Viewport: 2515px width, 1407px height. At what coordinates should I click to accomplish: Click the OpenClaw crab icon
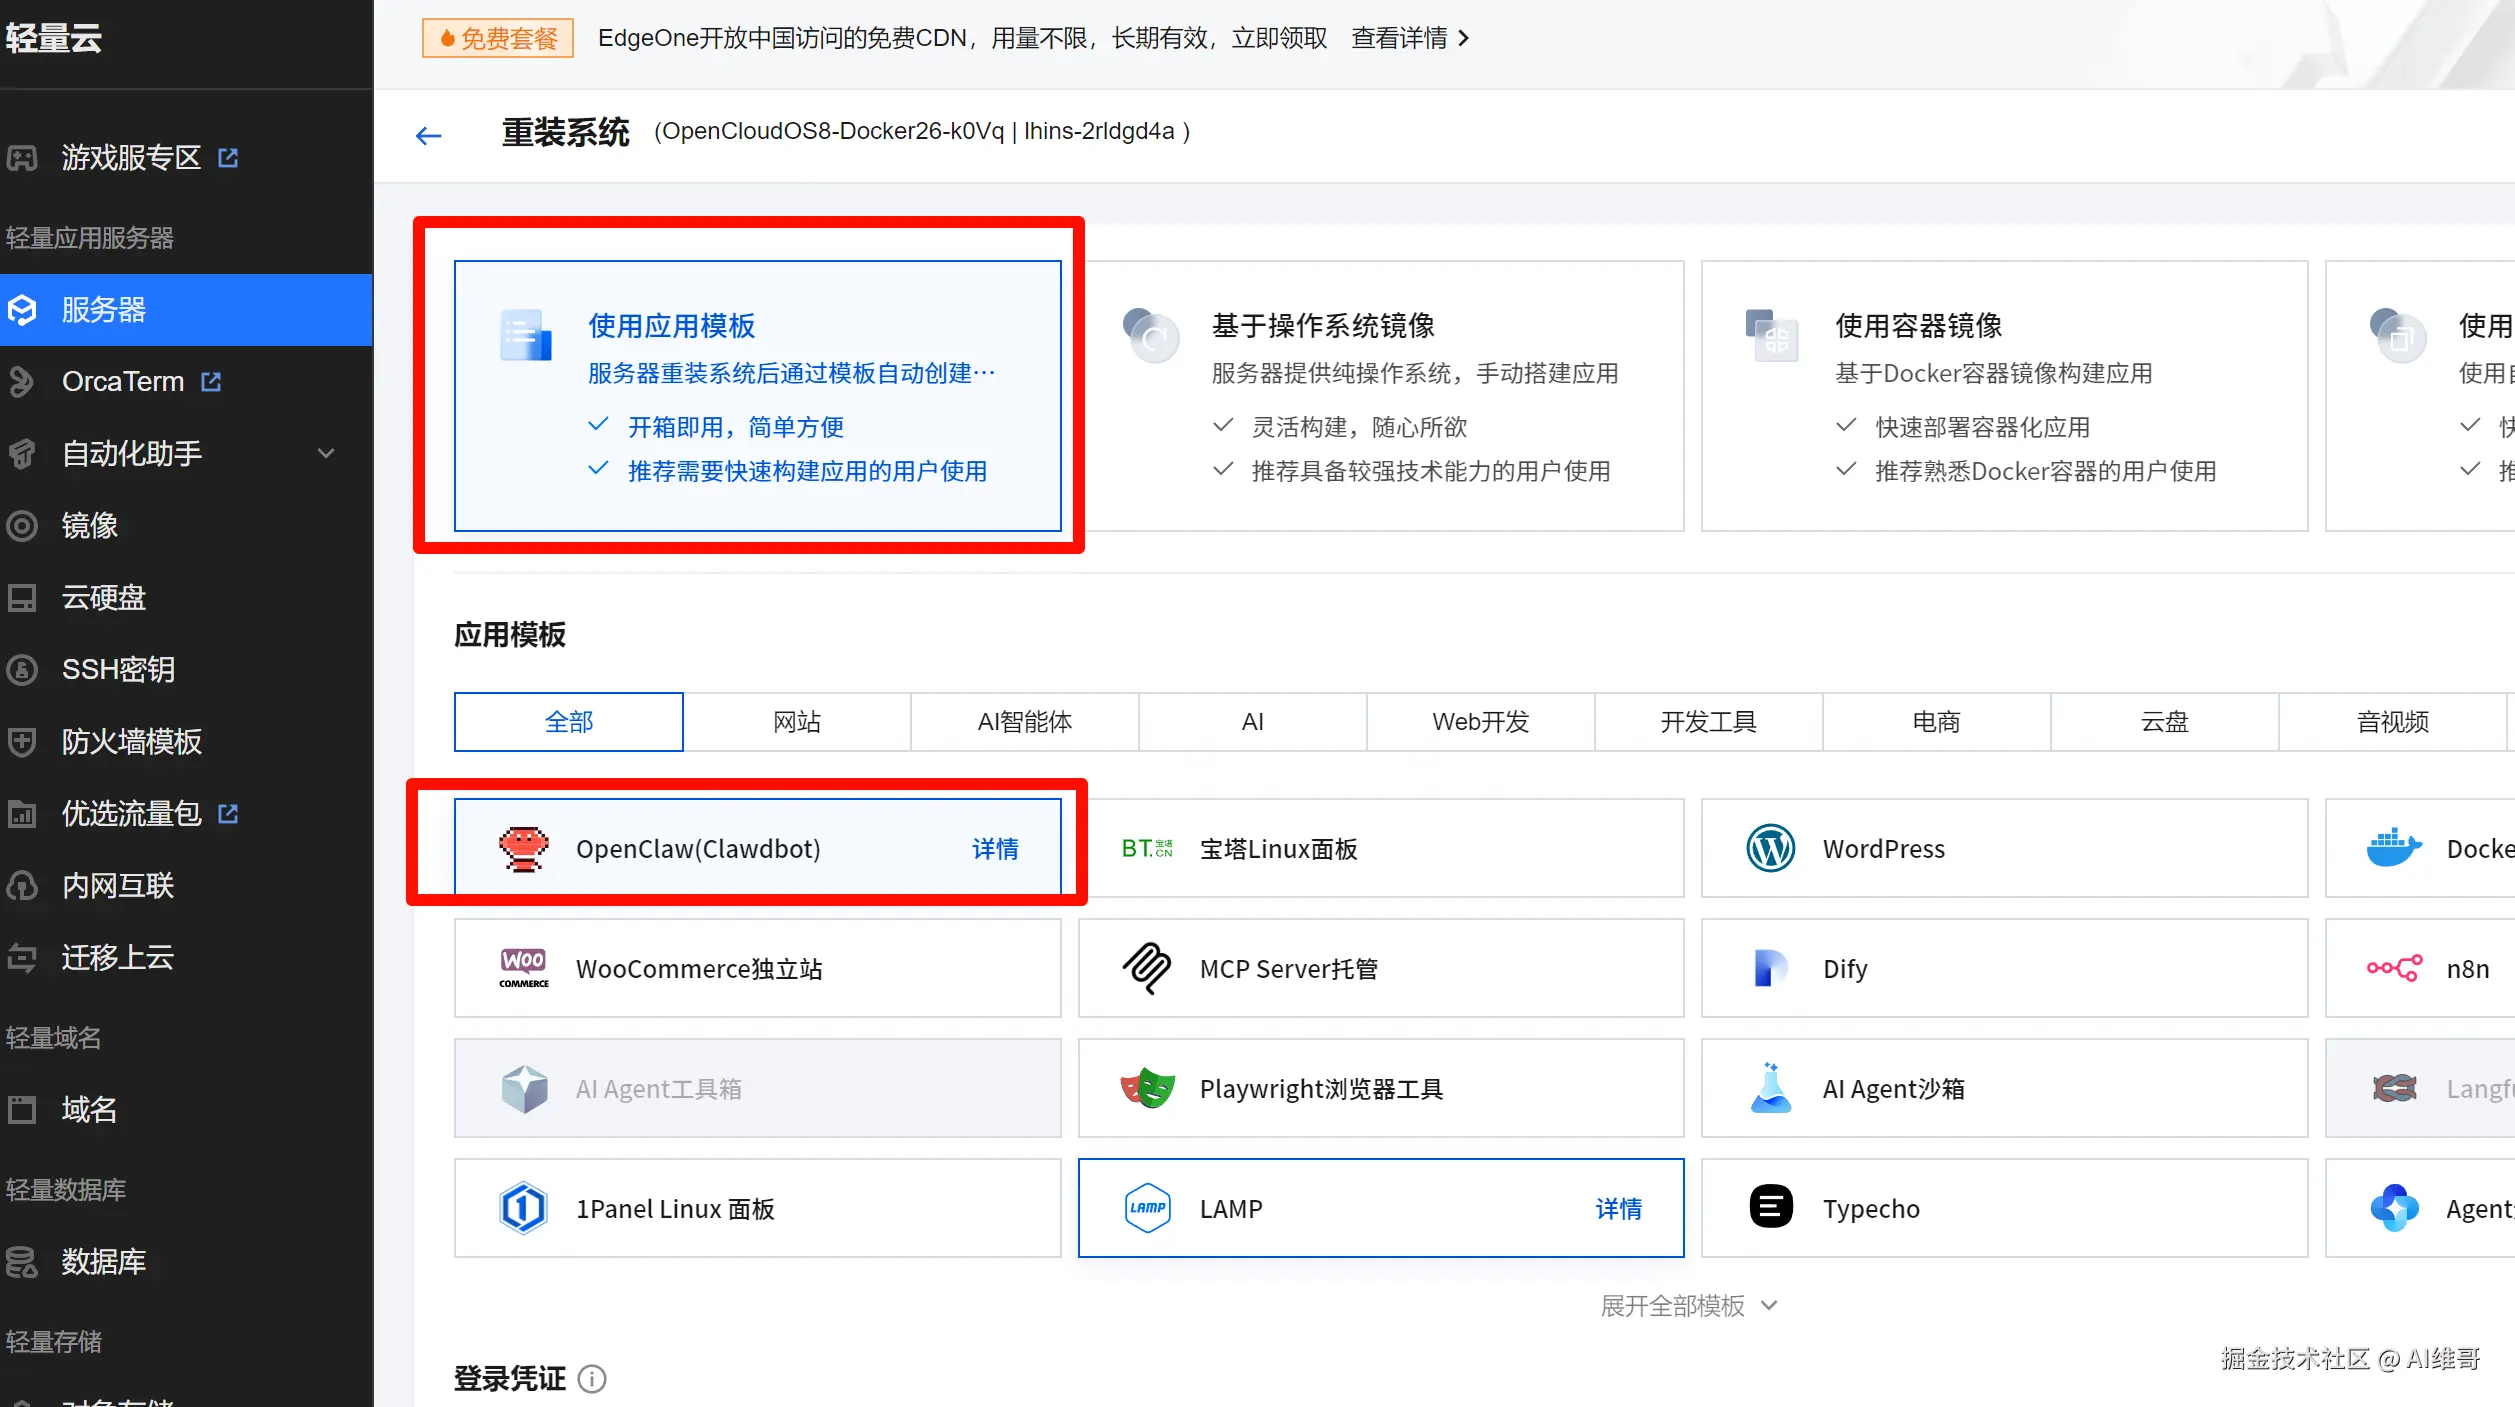click(523, 849)
